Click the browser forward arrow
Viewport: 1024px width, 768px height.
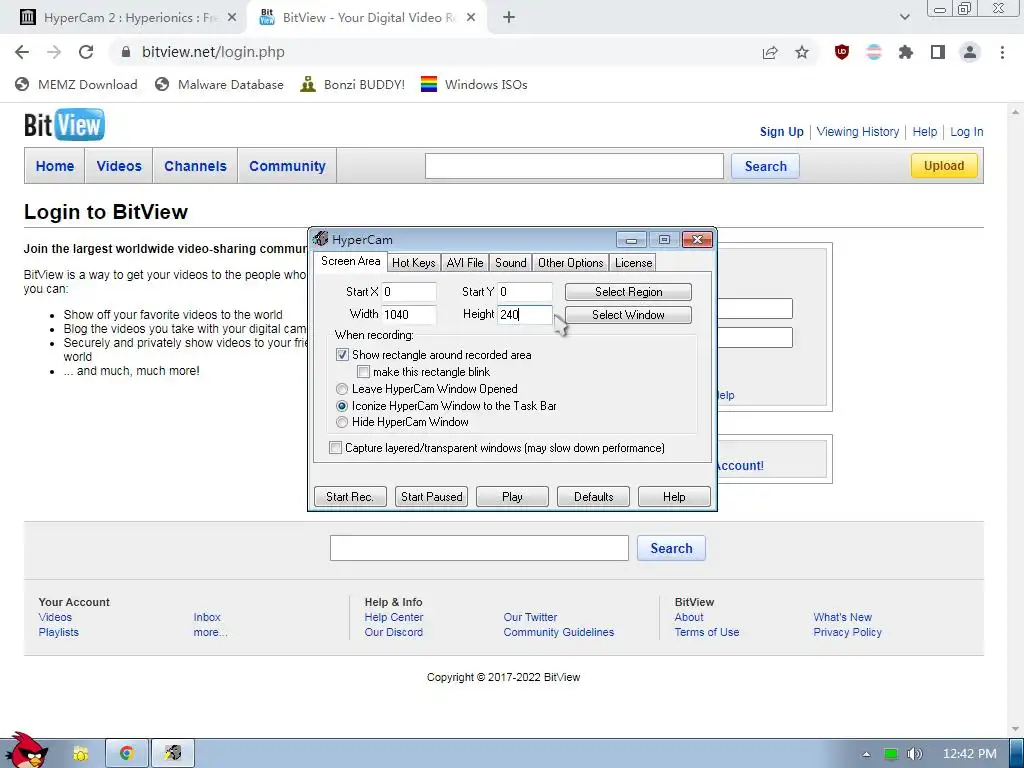pos(54,52)
